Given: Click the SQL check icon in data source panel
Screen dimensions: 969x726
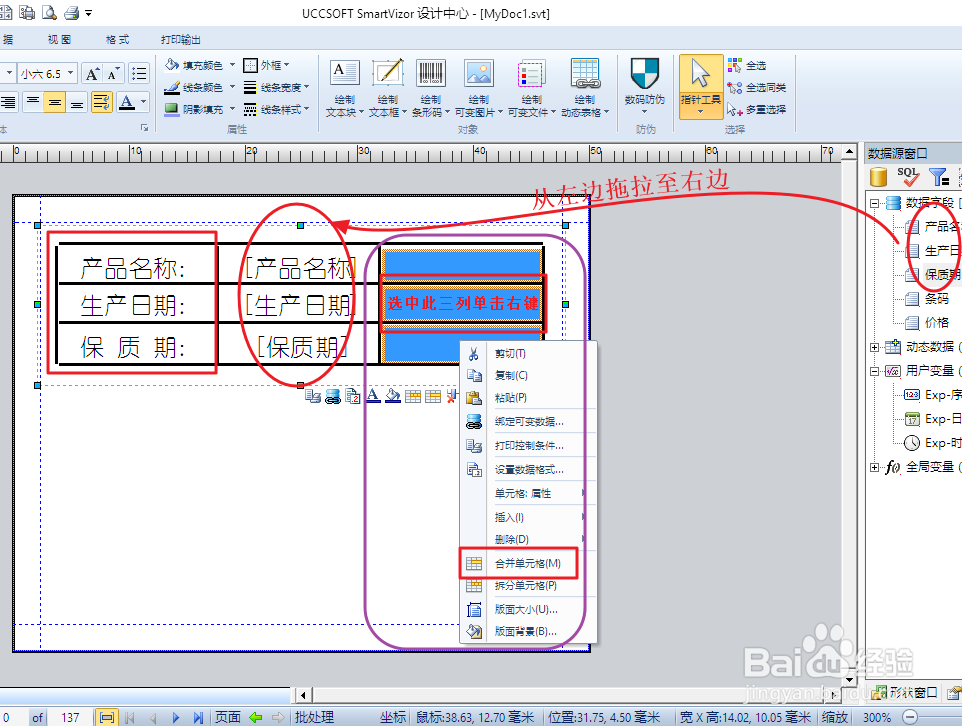Looking at the screenshot, I should pos(907,177).
